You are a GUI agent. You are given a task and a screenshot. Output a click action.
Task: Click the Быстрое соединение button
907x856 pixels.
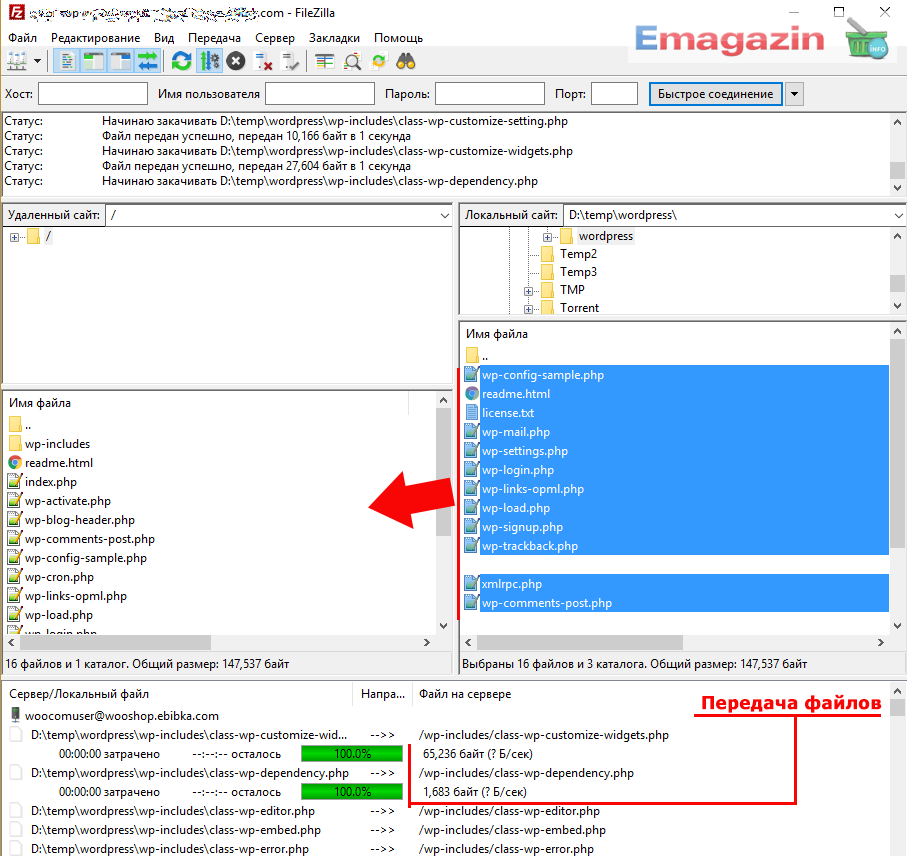pyautogui.click(x=716, y=94)
